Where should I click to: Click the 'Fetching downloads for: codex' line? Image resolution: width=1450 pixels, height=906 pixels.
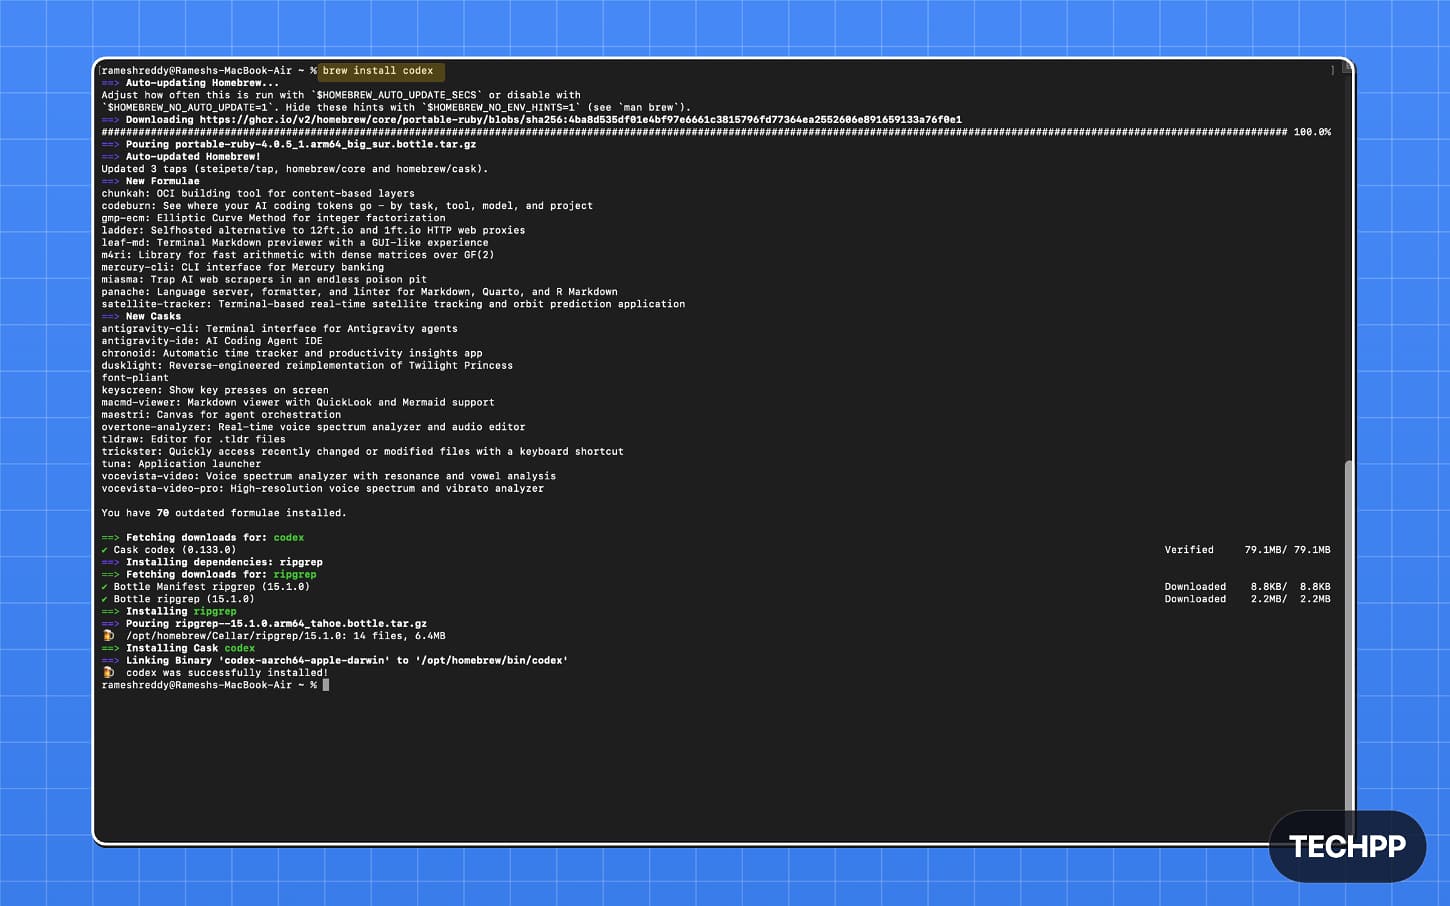[x=203, y=538]
